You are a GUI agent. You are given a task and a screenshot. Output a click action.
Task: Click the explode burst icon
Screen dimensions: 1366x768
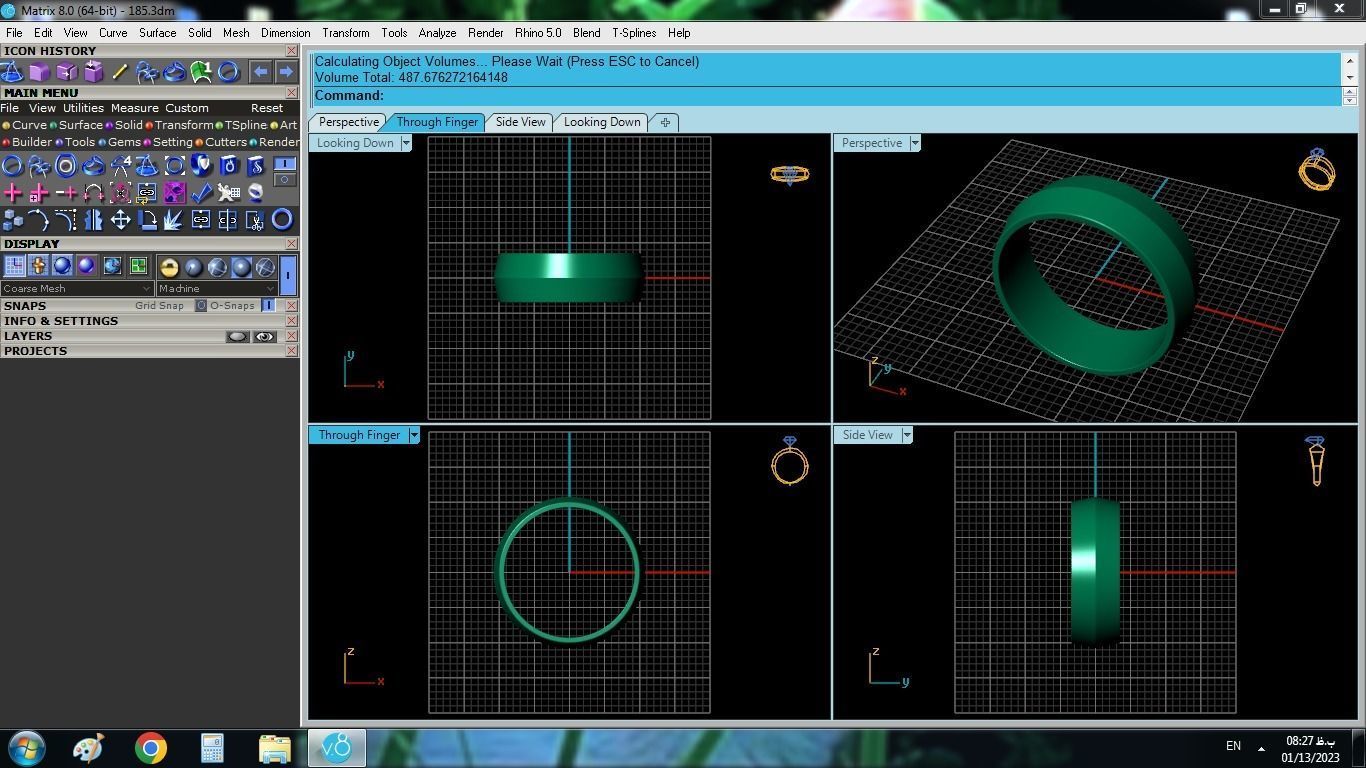pyautogui.click(x=173, y=219)
